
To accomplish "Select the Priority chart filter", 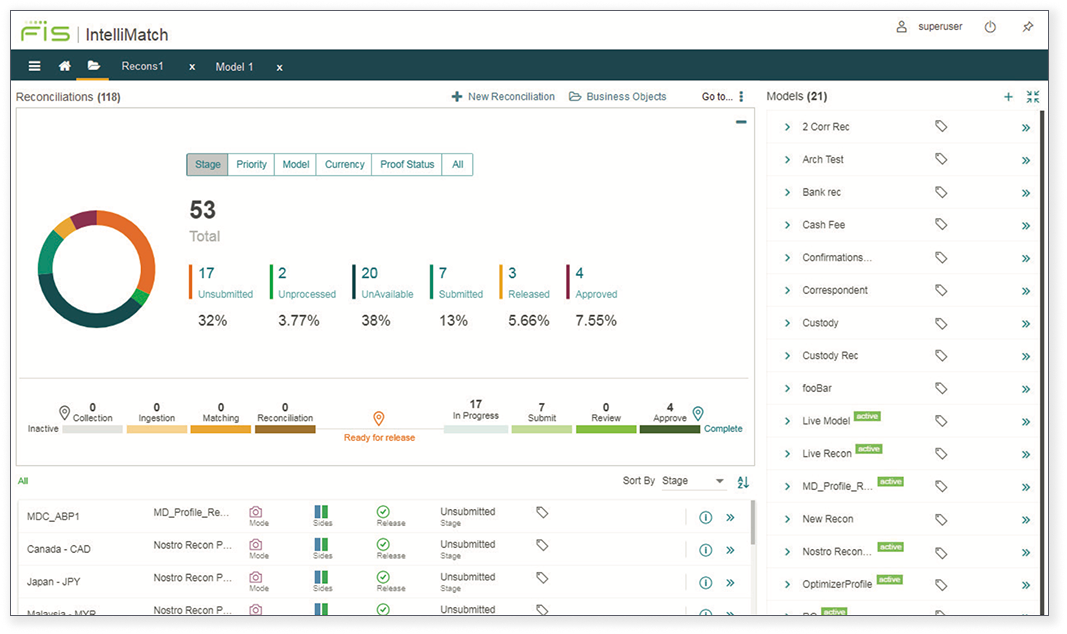I will pyautogui.click(x=251, y=165).
